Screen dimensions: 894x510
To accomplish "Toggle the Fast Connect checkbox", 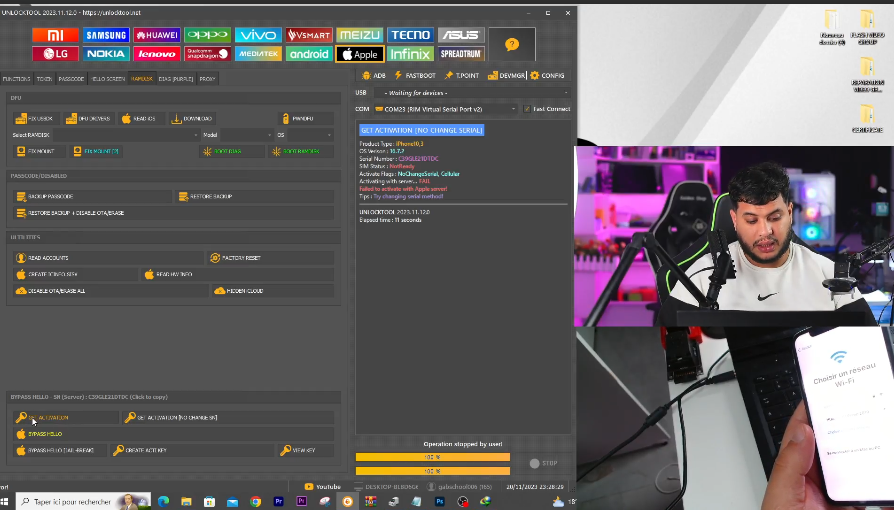I will tap(527, 109).
